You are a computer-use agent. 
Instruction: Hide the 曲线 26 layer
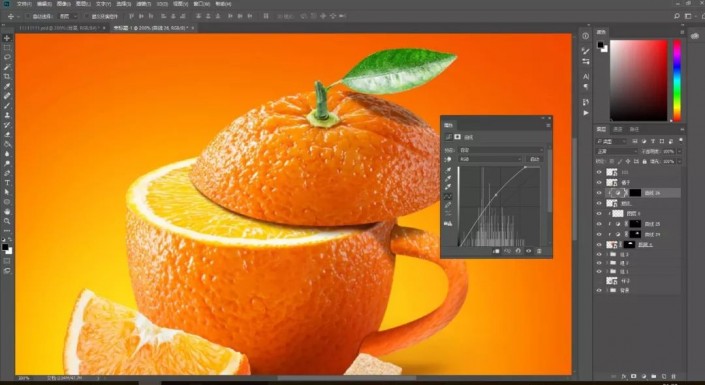(599, 193)
